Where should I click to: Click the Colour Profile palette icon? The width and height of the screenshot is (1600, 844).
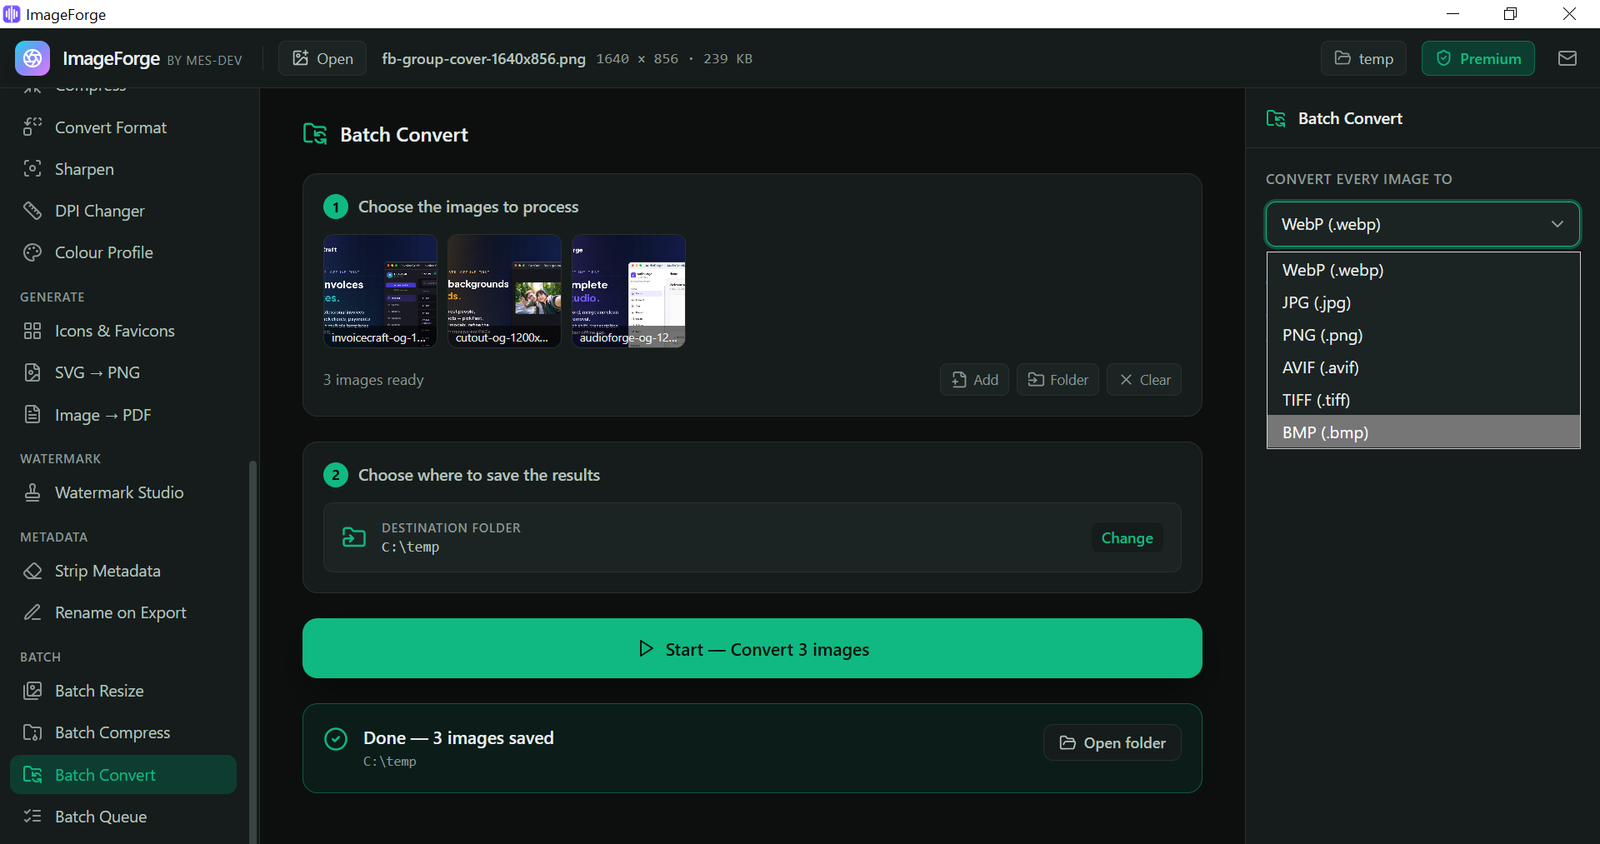point(32,253)
